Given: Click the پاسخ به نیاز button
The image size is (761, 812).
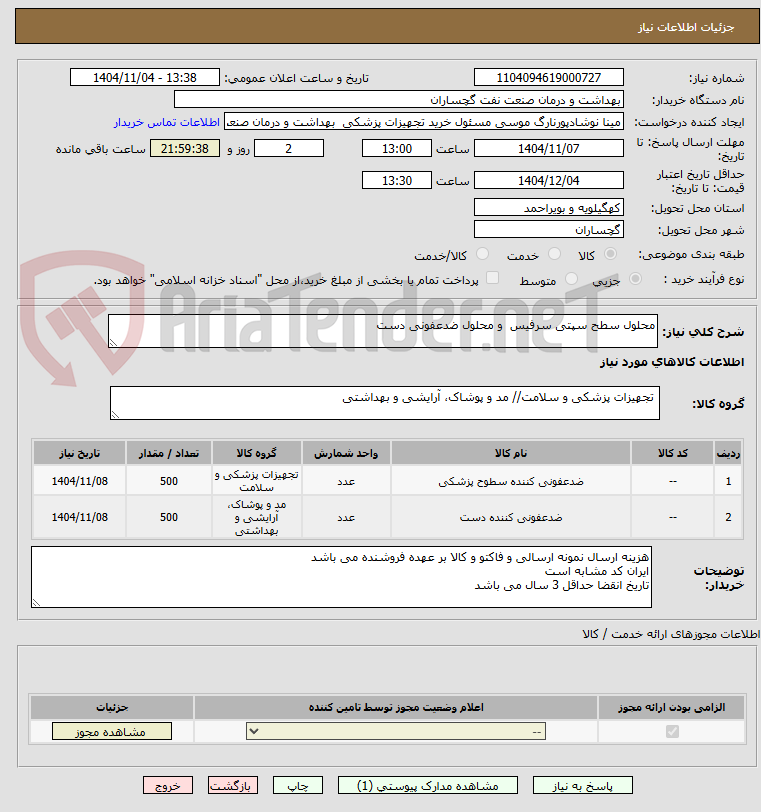Looking at the screenshot, I should [x=582, y=785].
